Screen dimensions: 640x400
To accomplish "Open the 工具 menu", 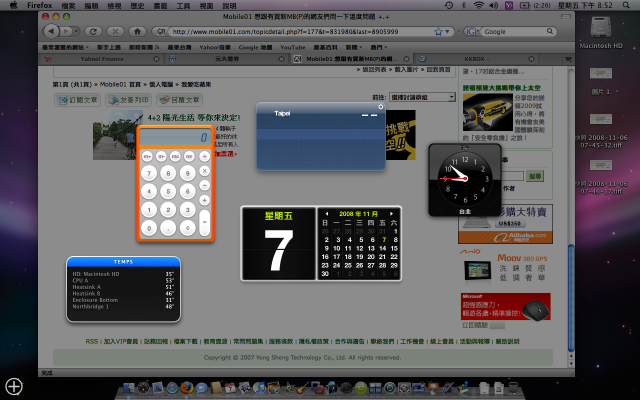I will (183, 6).
